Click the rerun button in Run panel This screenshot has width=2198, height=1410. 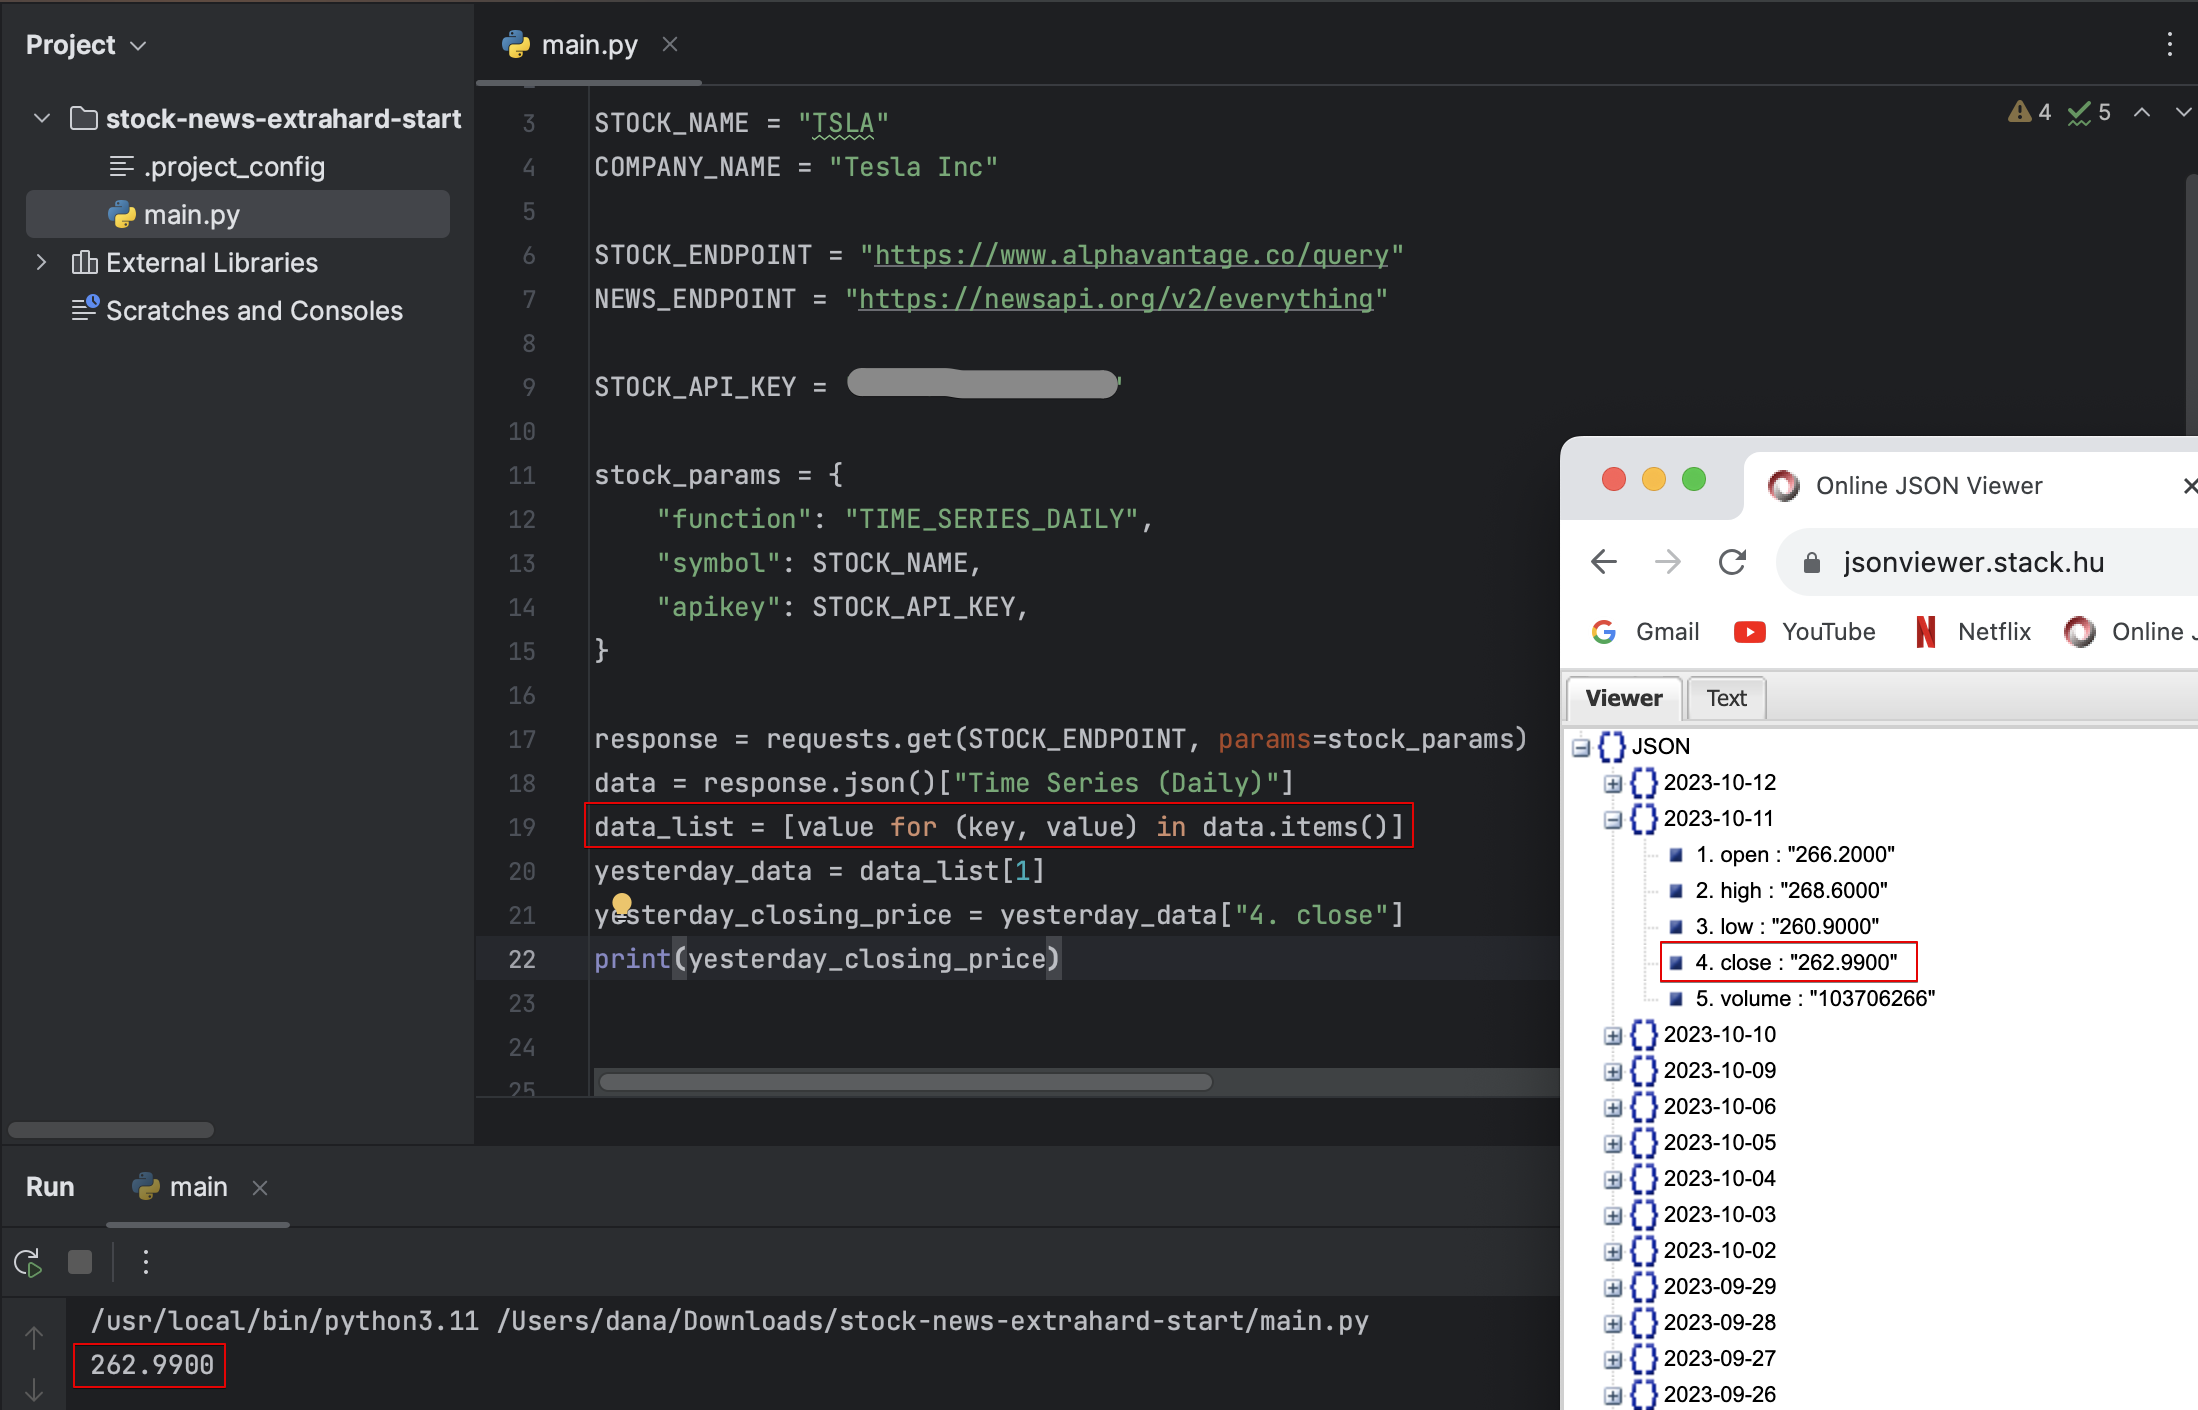[x=30, y=1261]
